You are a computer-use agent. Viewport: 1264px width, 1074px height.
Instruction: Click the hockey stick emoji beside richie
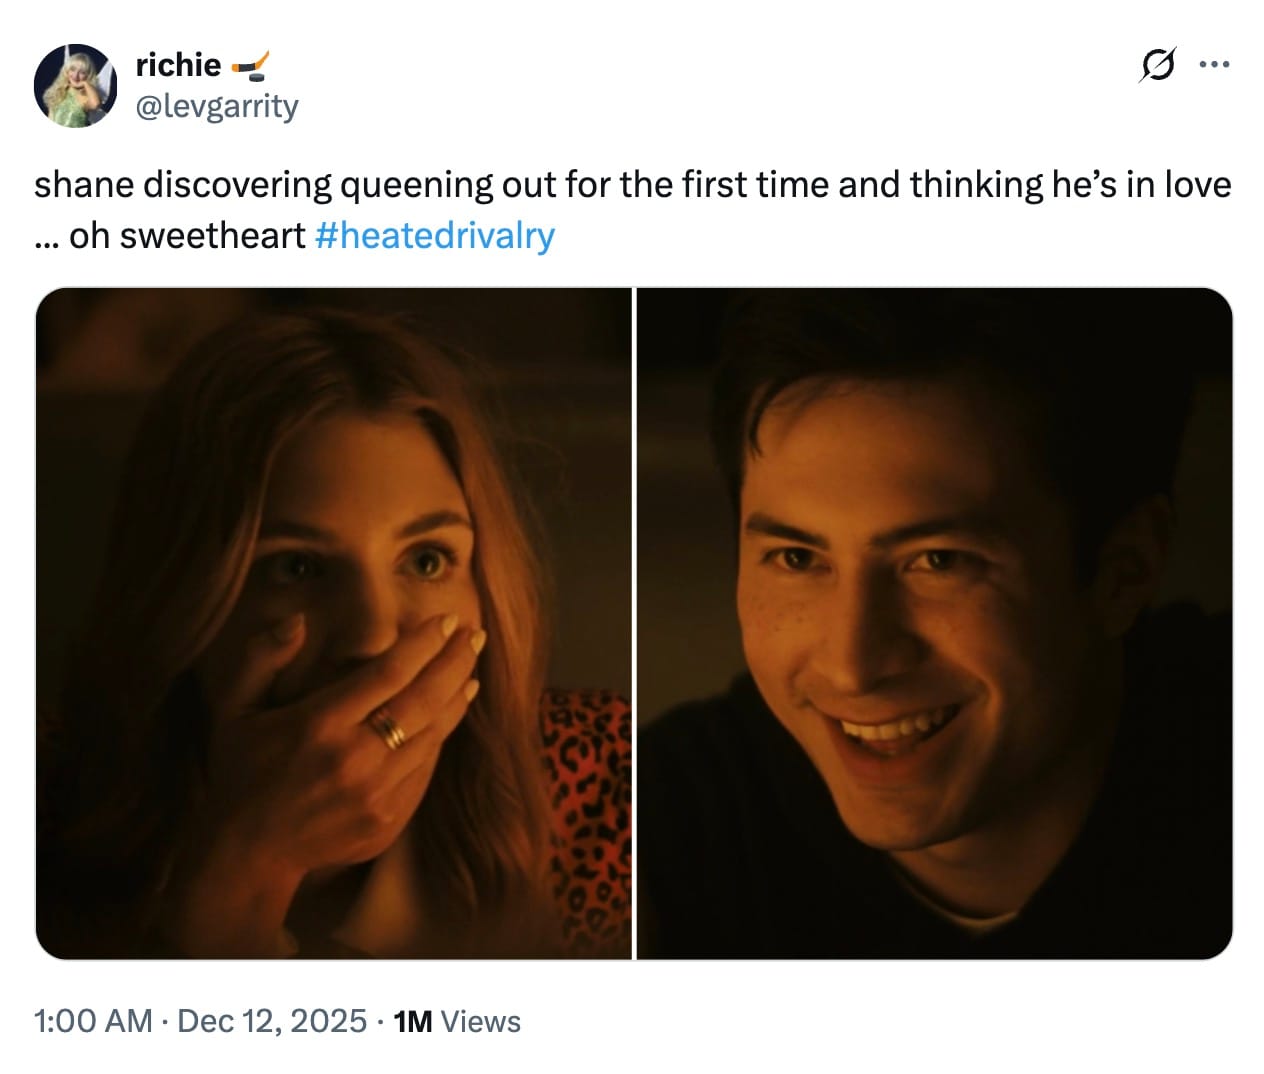tap(250, 66)
